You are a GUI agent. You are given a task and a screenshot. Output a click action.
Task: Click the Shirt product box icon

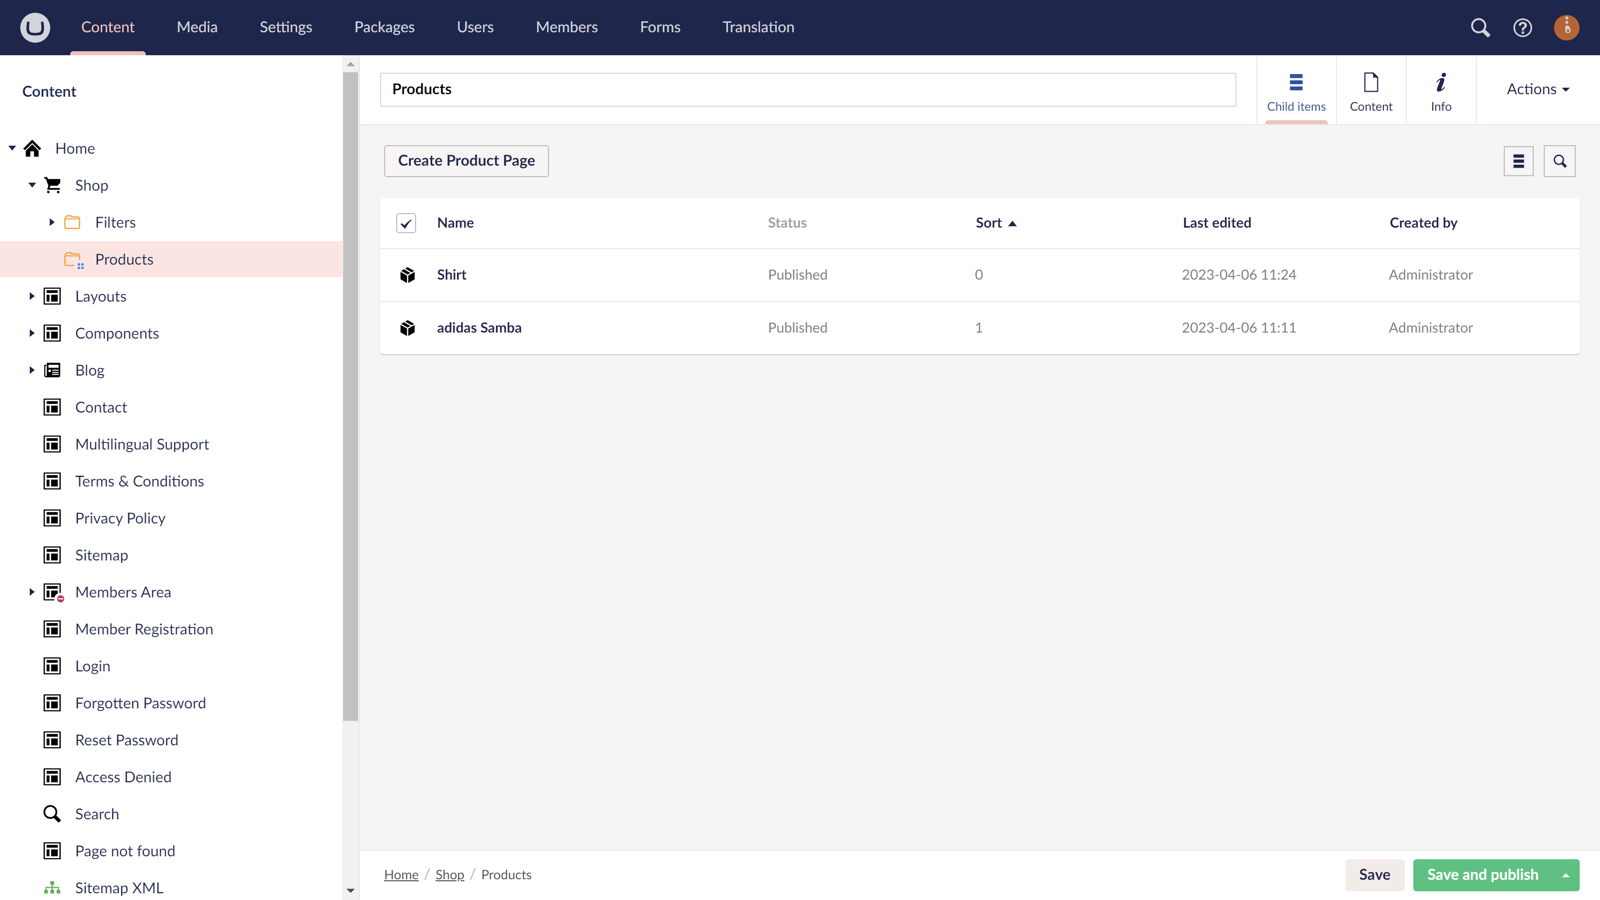pyautogui.click(x=407, y=275)
